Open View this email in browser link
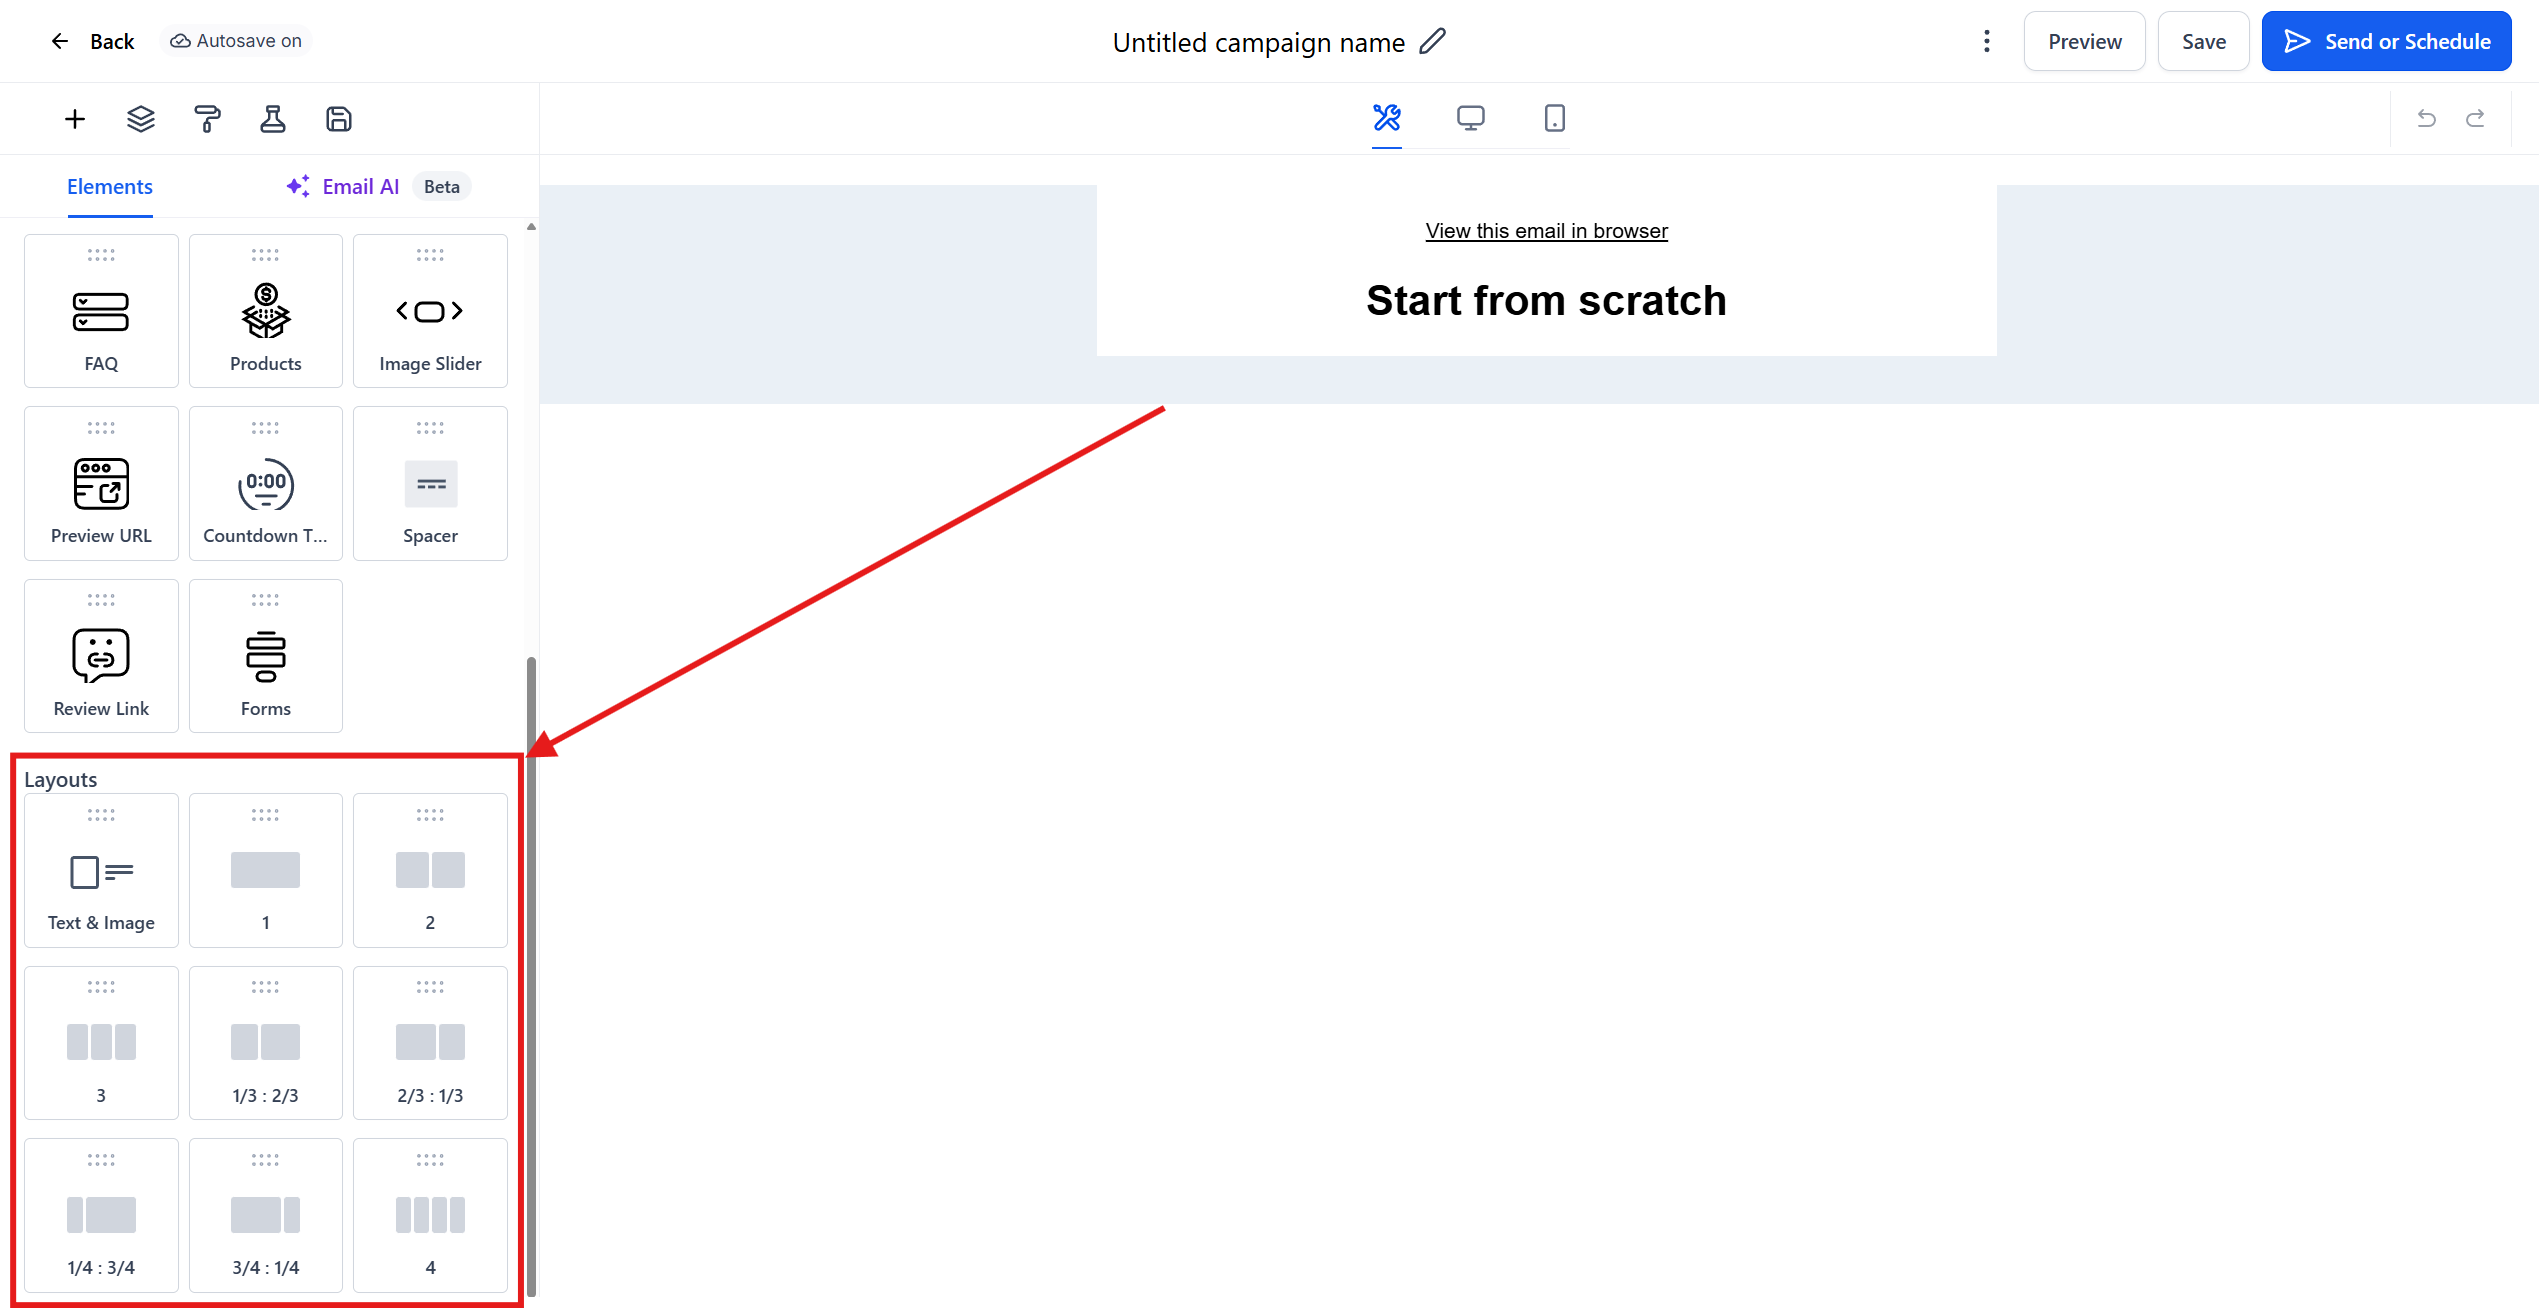The width and height of the screenshot is (2539, 1308). pyautogui.click(x=1546, y=231)
